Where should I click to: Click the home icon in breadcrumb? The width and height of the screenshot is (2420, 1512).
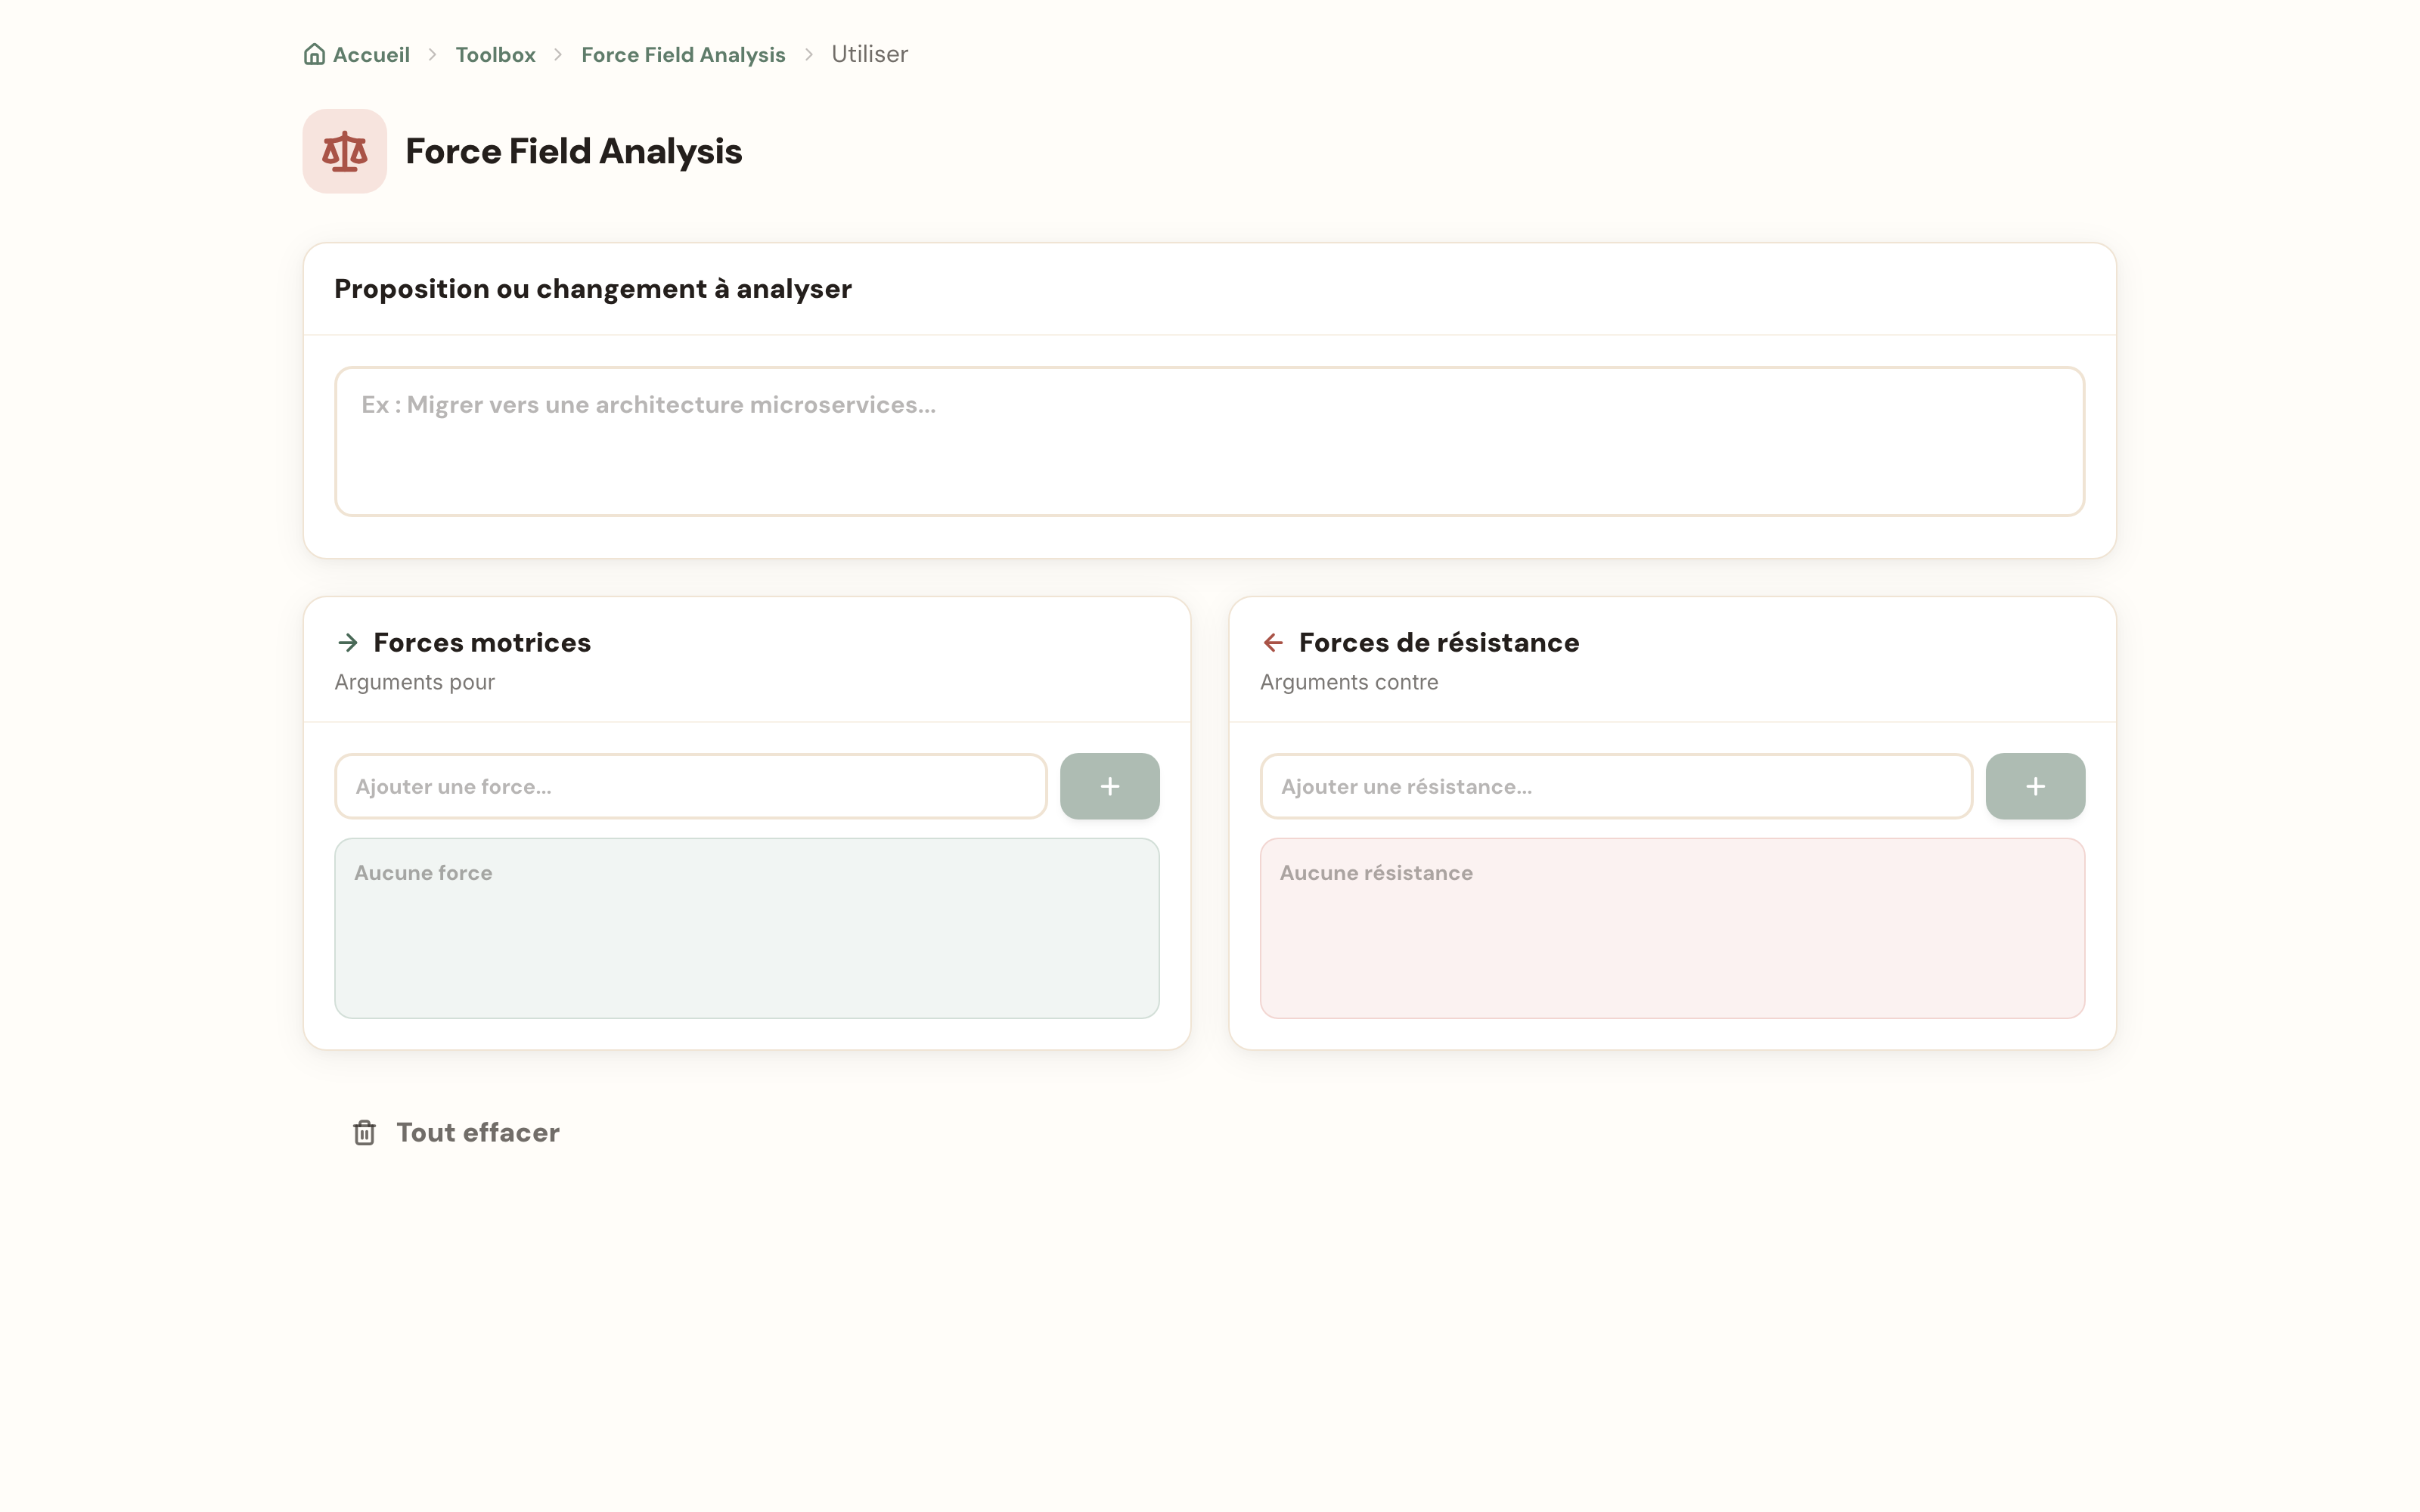[x=314, y=54]
